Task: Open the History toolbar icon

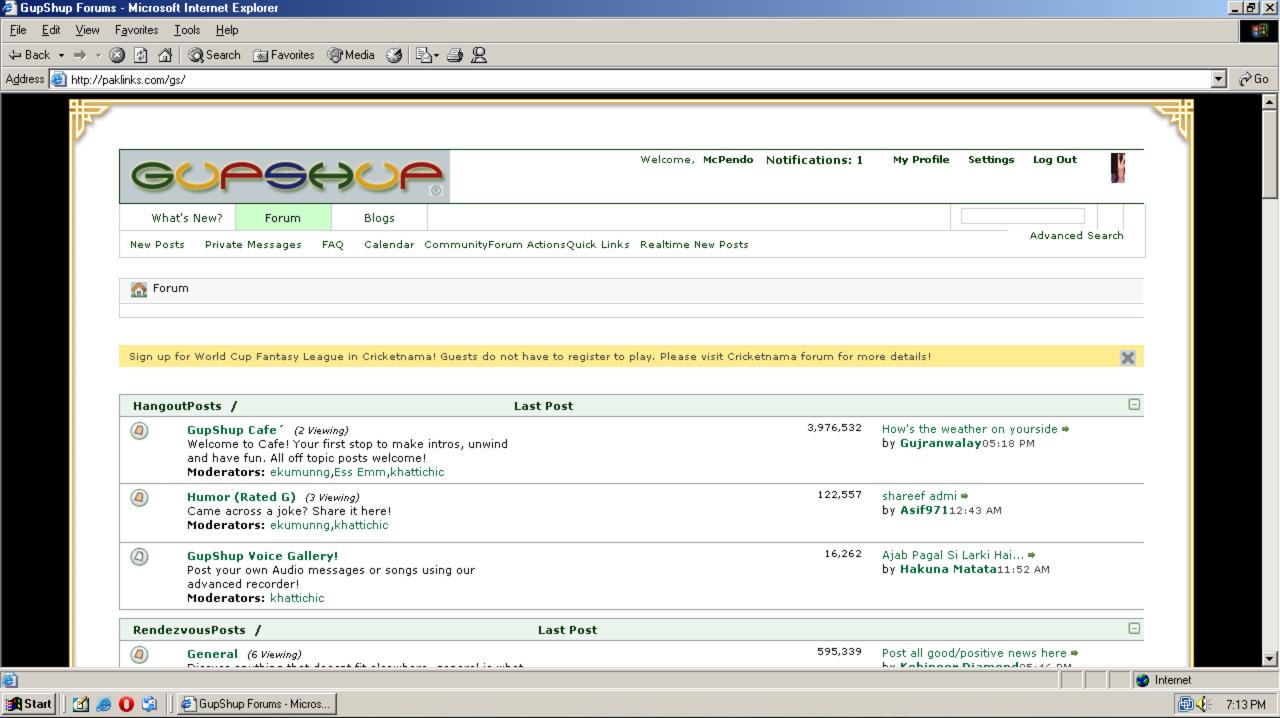Action: coord(393,56)
